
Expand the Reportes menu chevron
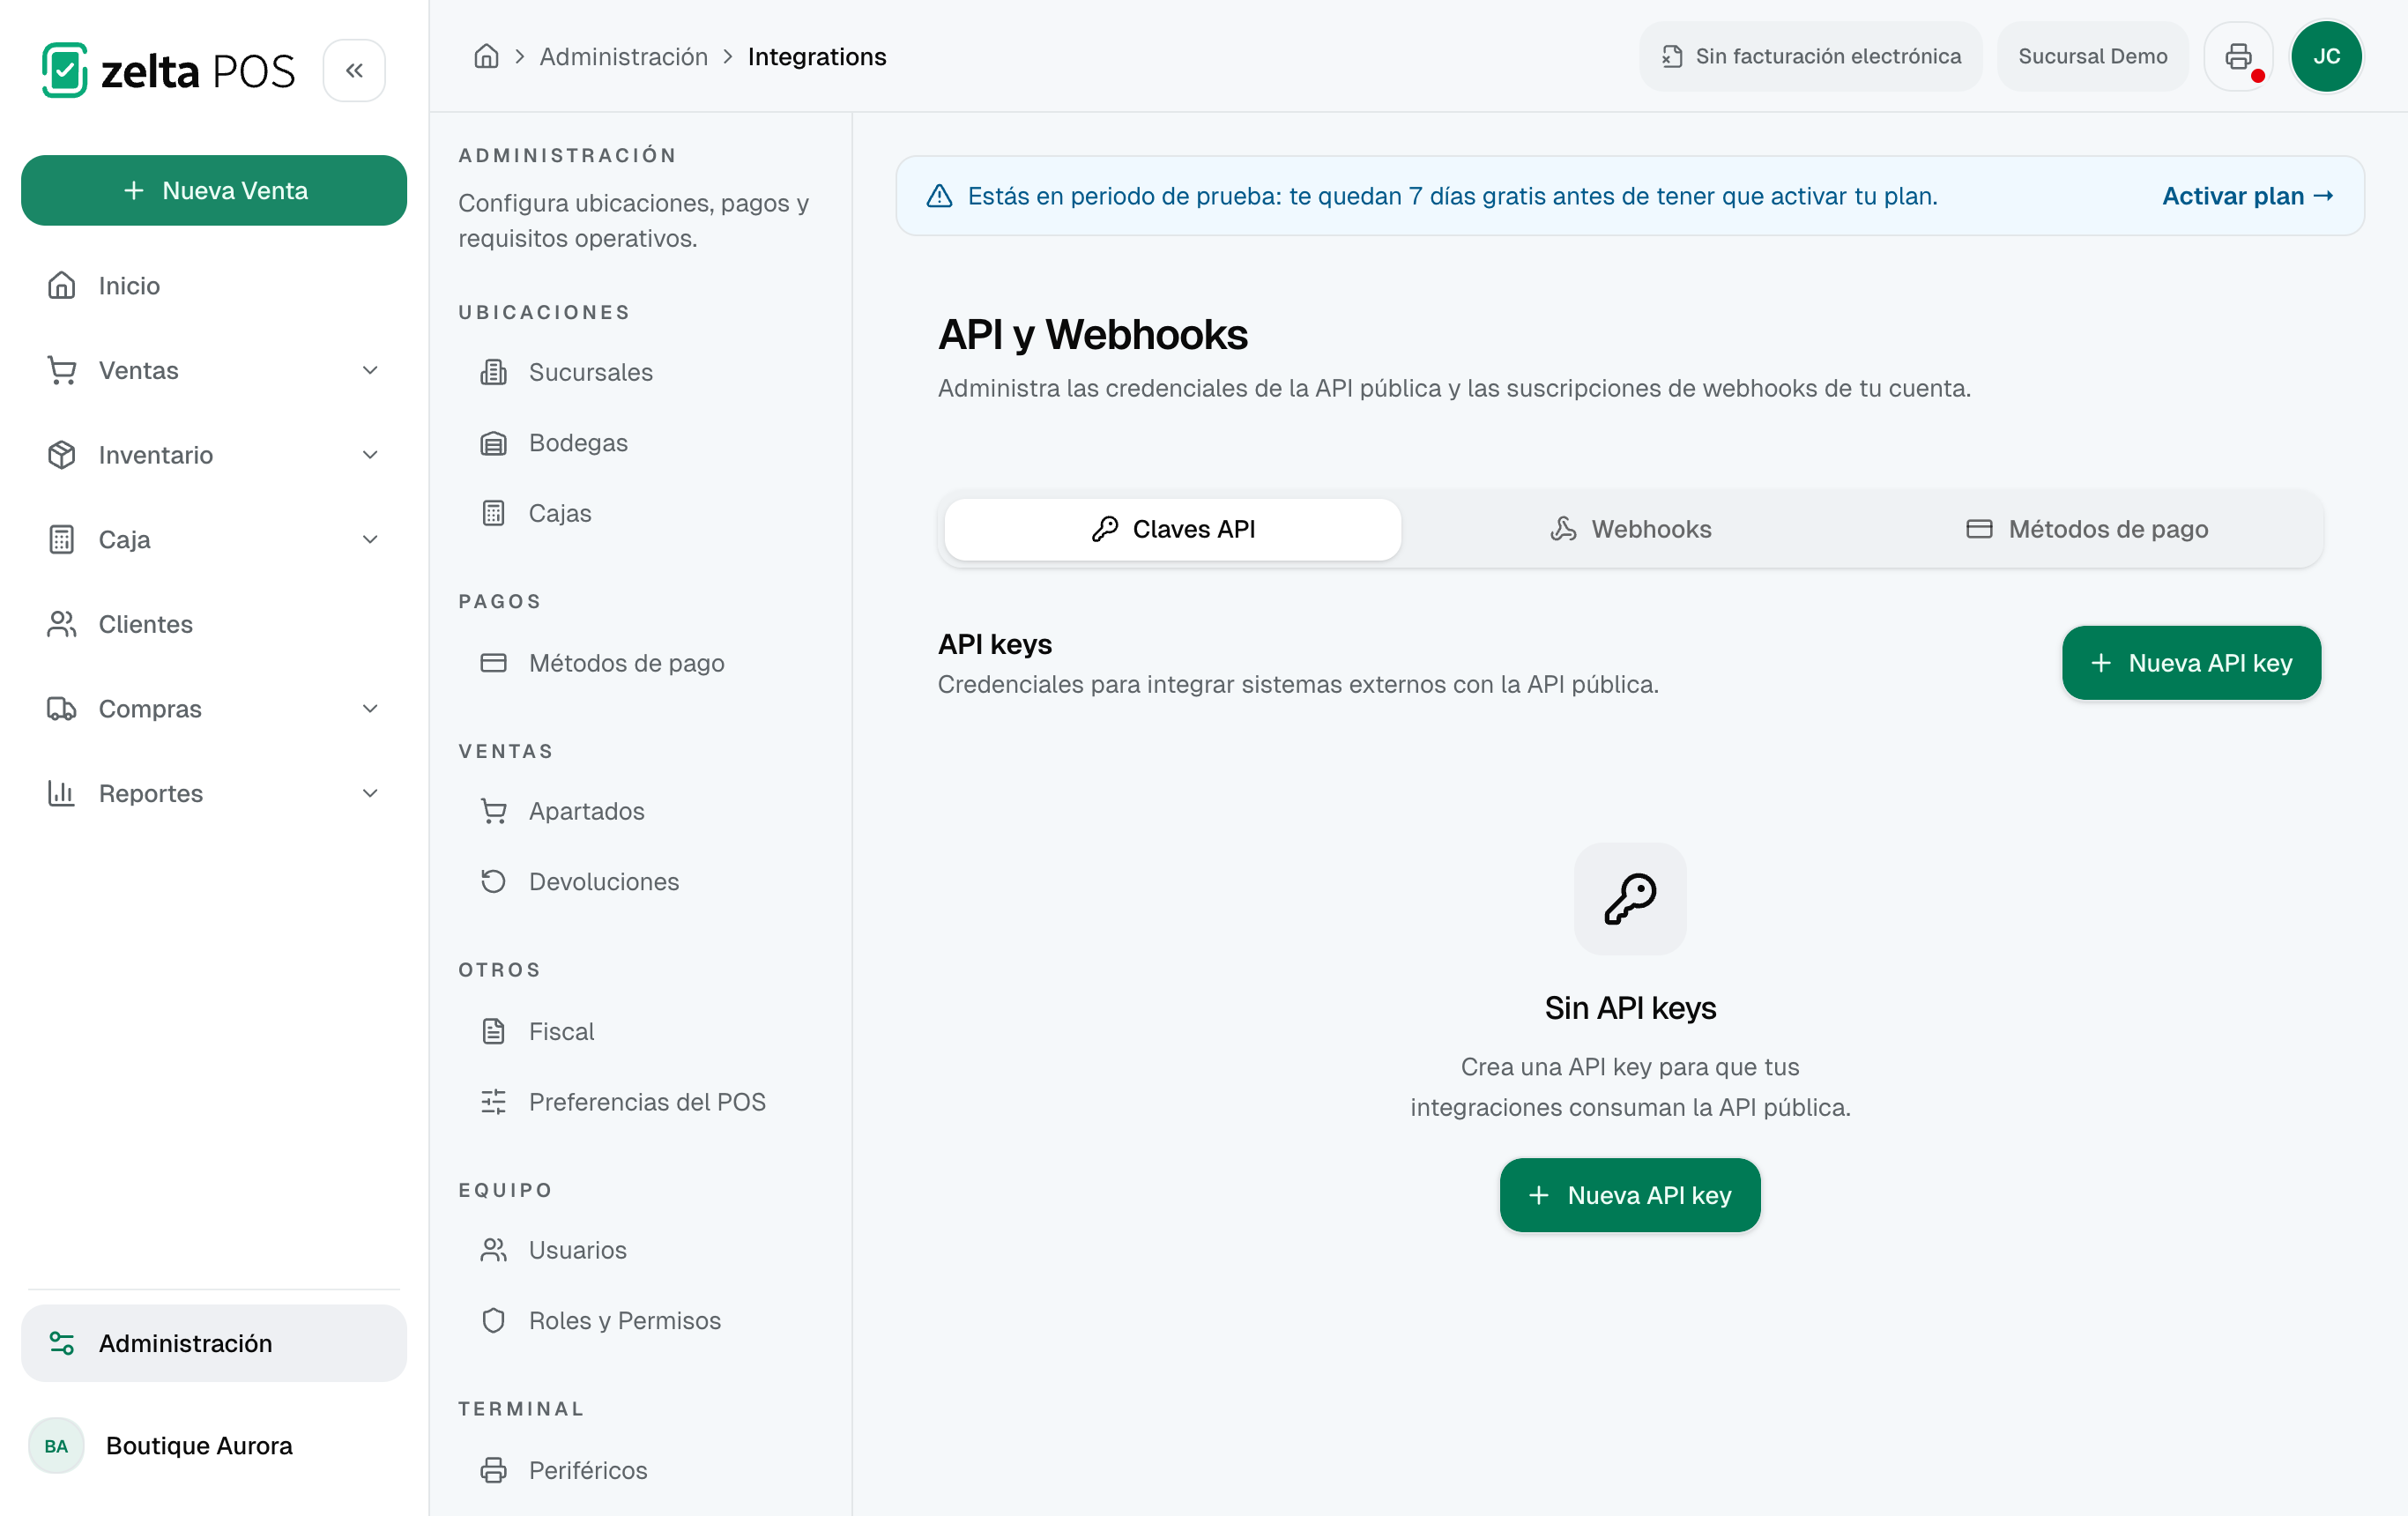370,793
